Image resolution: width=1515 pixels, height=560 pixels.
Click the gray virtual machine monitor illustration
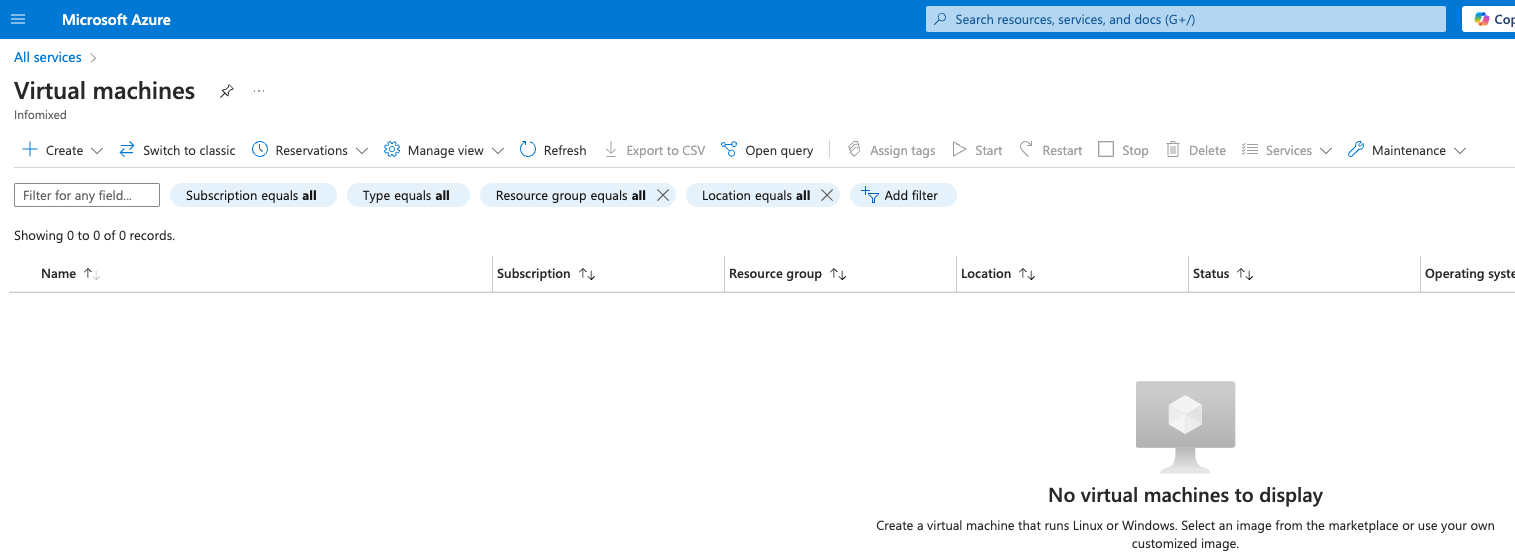pyautogui.click(x=1185, y=427)
